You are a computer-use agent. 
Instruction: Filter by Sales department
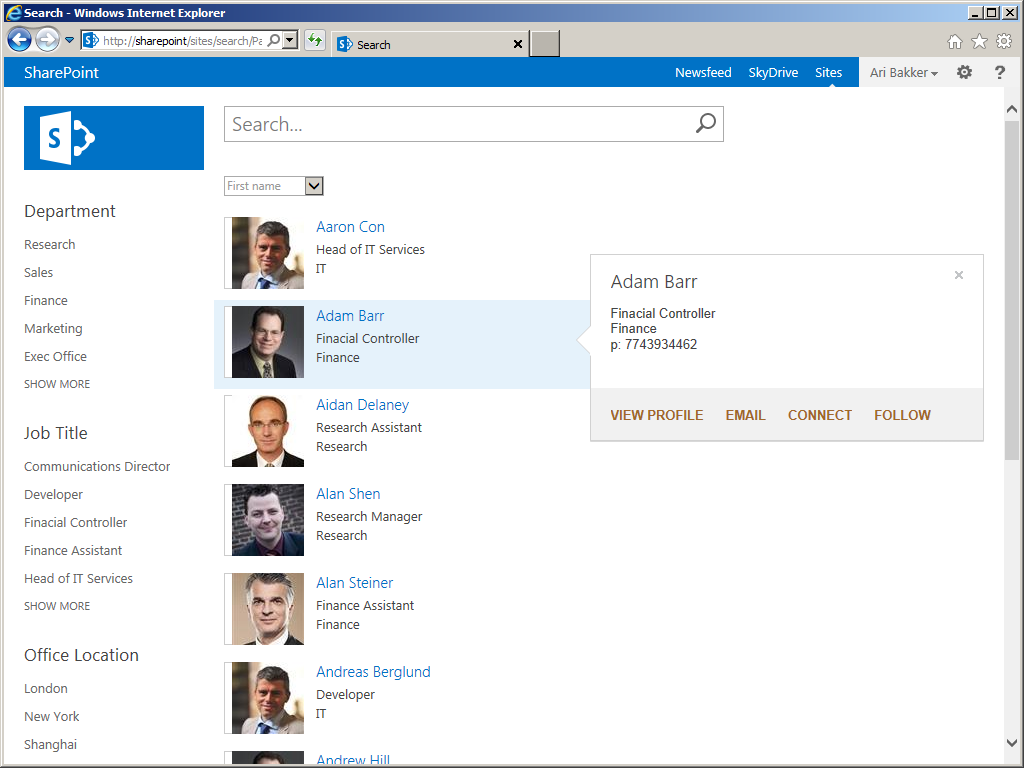tap(39, 272)
